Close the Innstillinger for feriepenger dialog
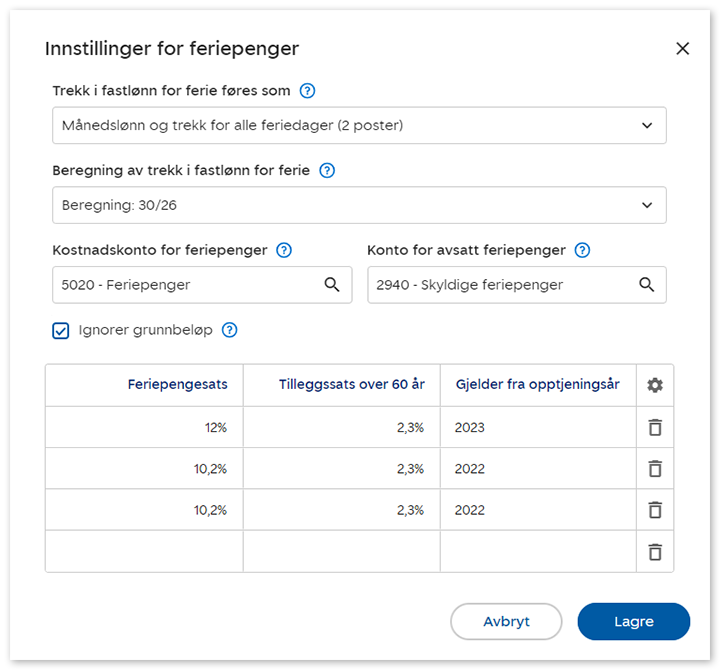 pos(682,49)
